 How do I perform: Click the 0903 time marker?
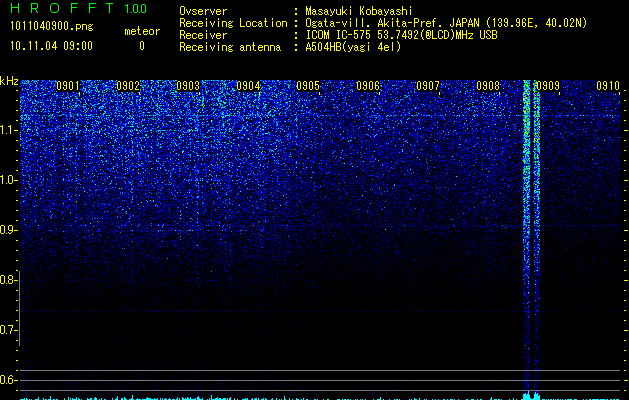pyautogui.click(x=188, y=86)
